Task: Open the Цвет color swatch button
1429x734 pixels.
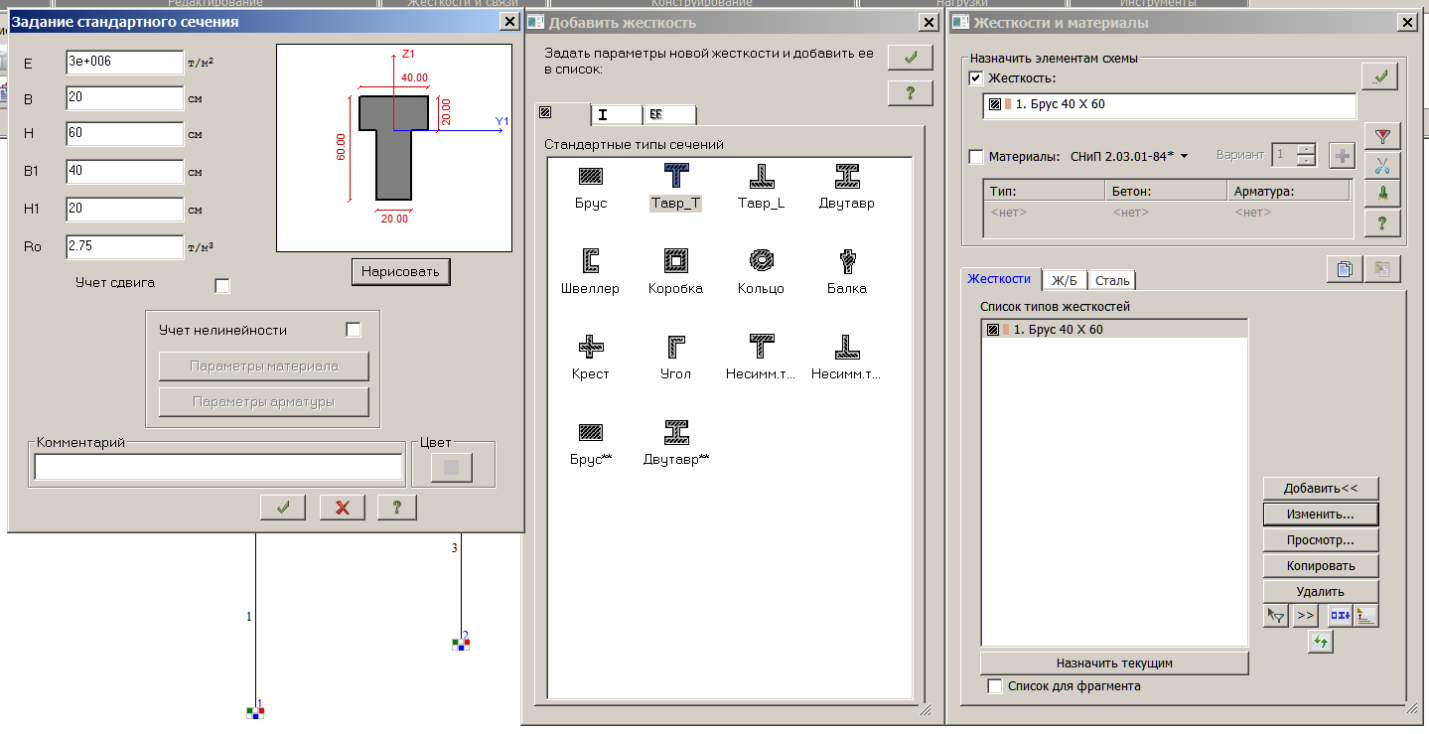Action: tap(451, 467)
